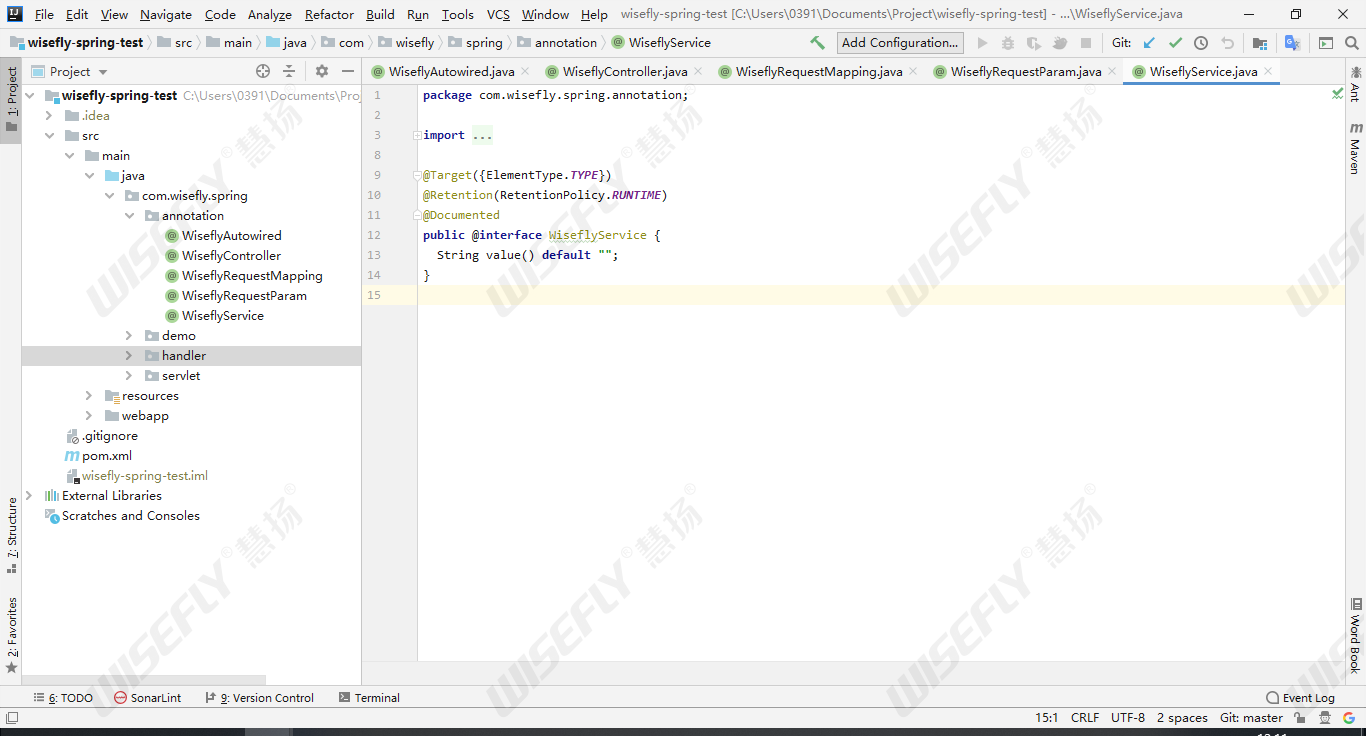Click the 2 spaces indent setting

click(x=1182, y=718)
